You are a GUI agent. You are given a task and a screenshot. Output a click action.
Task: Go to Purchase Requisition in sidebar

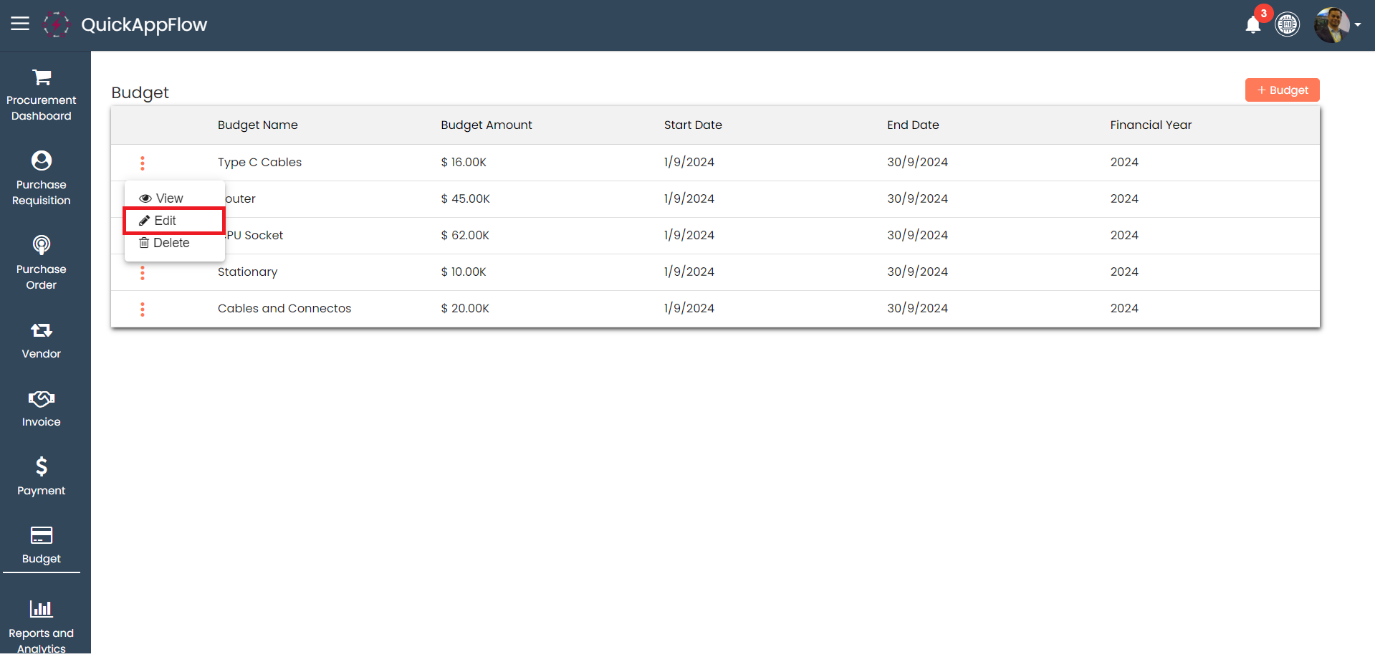[41, 178]
